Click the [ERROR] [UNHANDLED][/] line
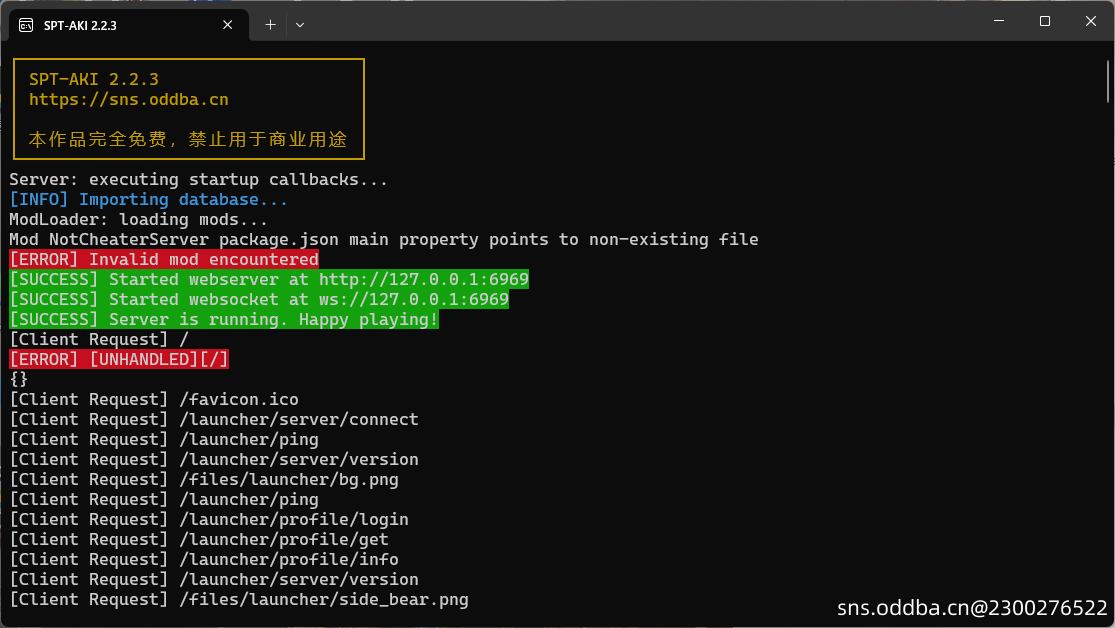This screenshot has height=628, width=1115. coord(119,359)
